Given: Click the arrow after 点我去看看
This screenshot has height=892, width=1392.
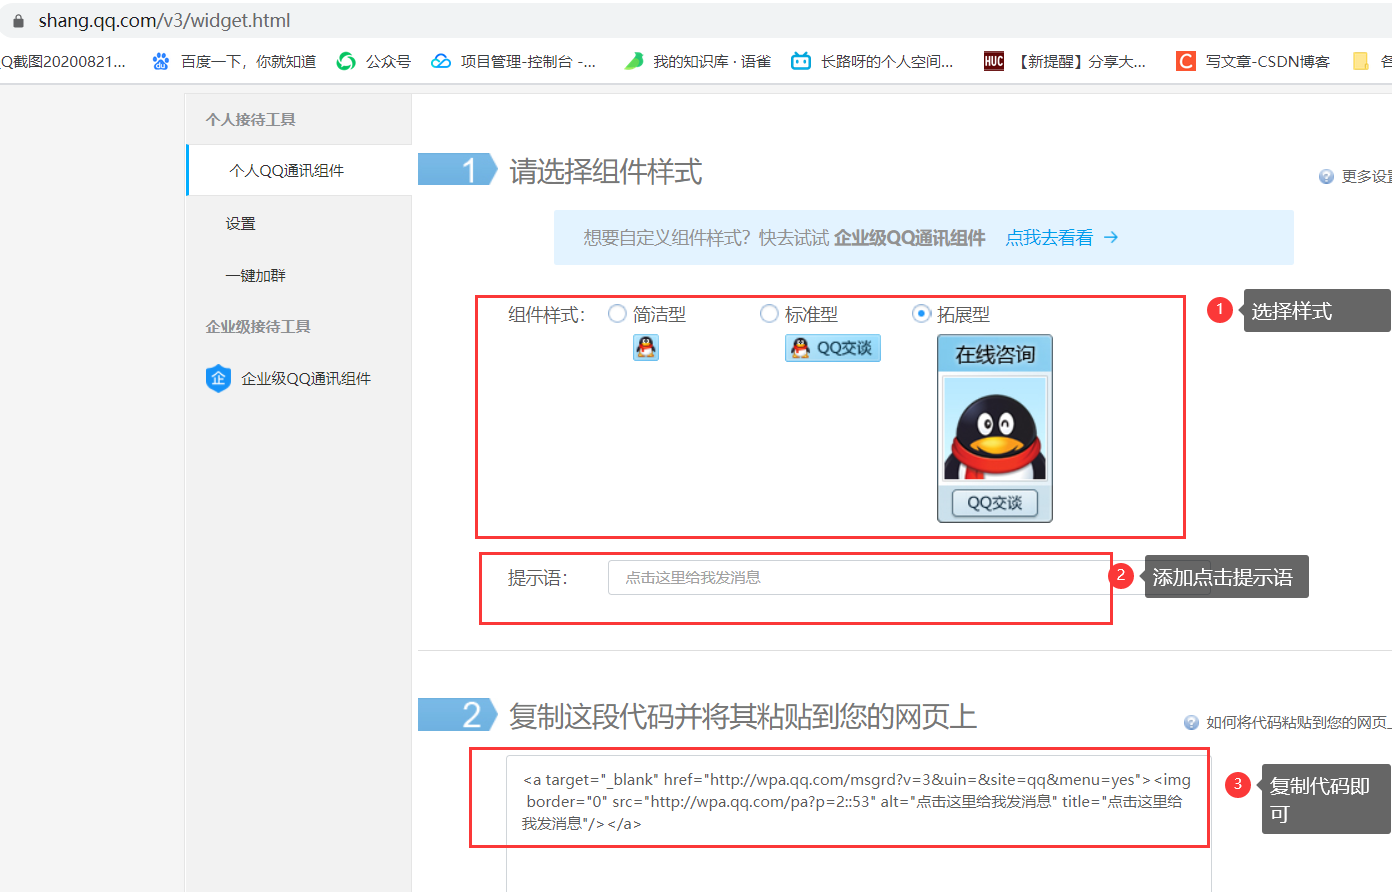Looking at the screenshot, I should (1111, 237).
